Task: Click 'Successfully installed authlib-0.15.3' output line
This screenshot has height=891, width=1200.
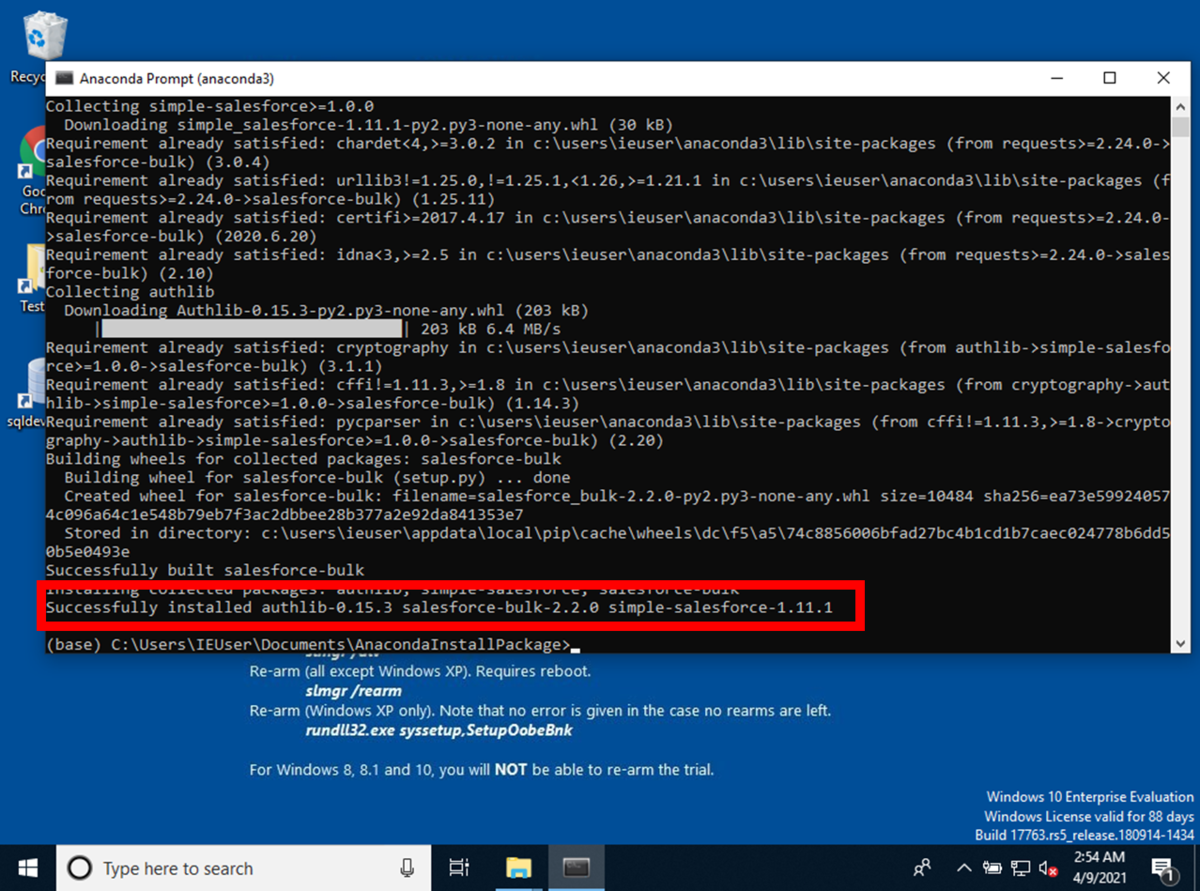Action: pyautogui.click(x=439, y=607)
